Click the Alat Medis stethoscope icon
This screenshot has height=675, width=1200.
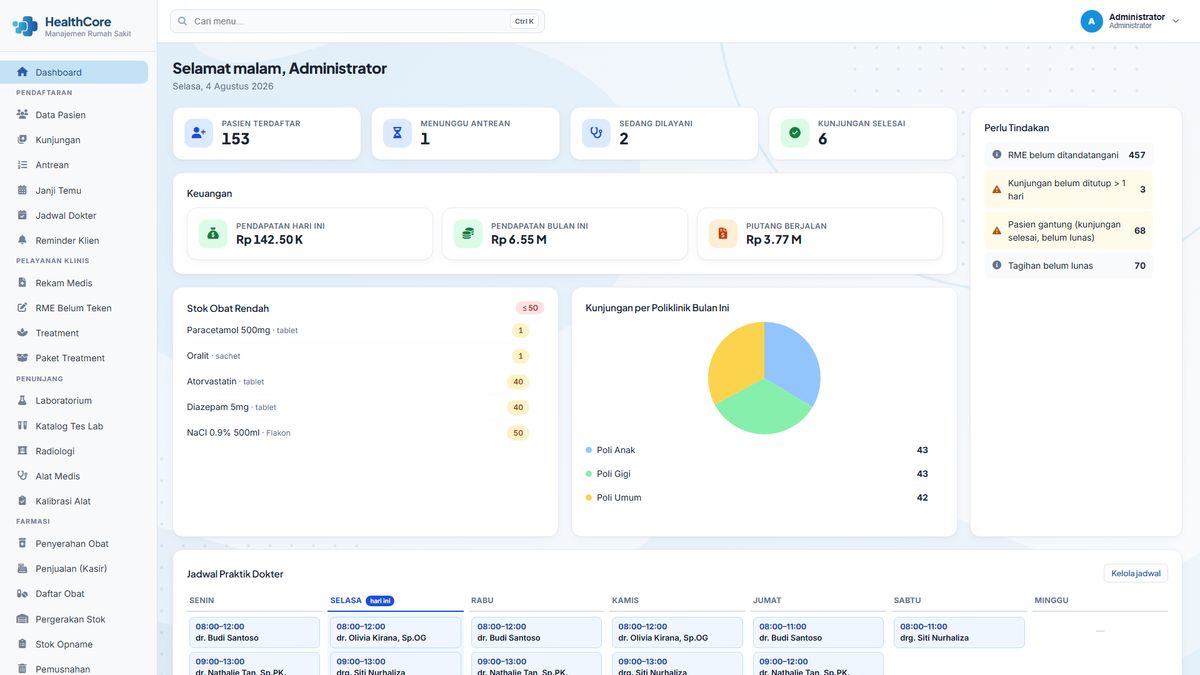tap(22, 476)
